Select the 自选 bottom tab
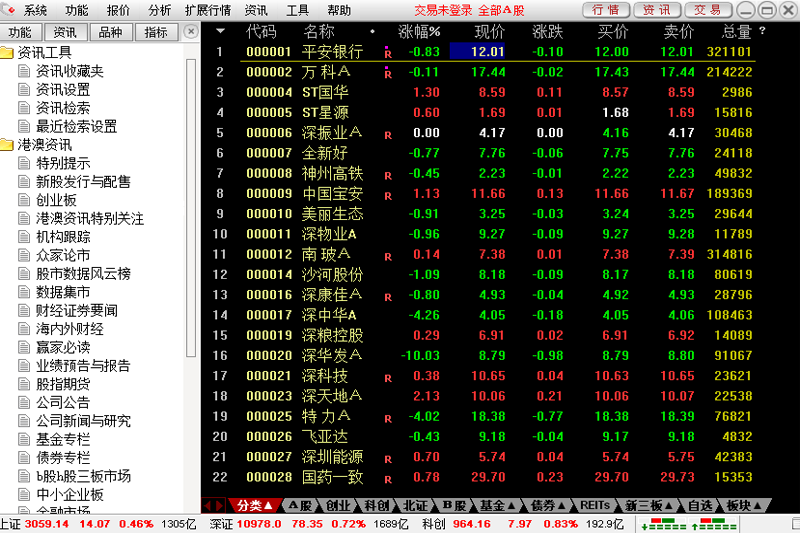Image resolution: width=800 pixels, height=533 pixels. tap(699, 505)
